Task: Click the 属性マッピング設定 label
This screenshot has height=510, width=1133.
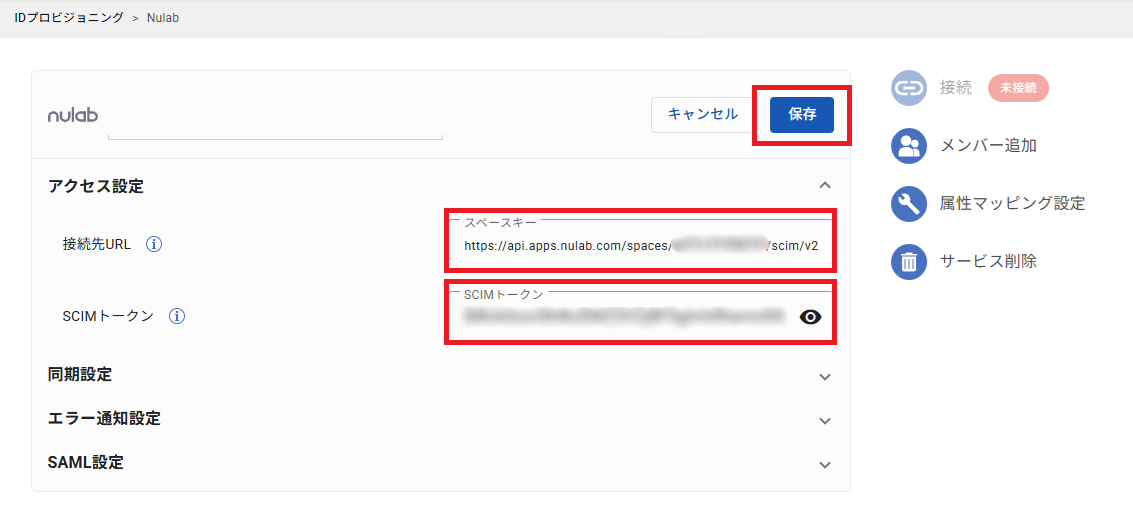Action: [x=1012, y=204]
